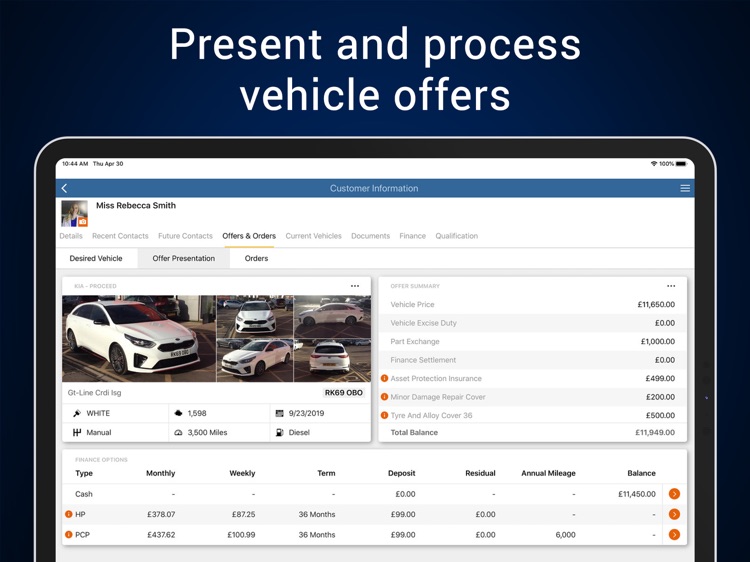Tap Miss Rebecca Smith profile photo
Viewport: 750px width, 562px height.
coord(74,213)
